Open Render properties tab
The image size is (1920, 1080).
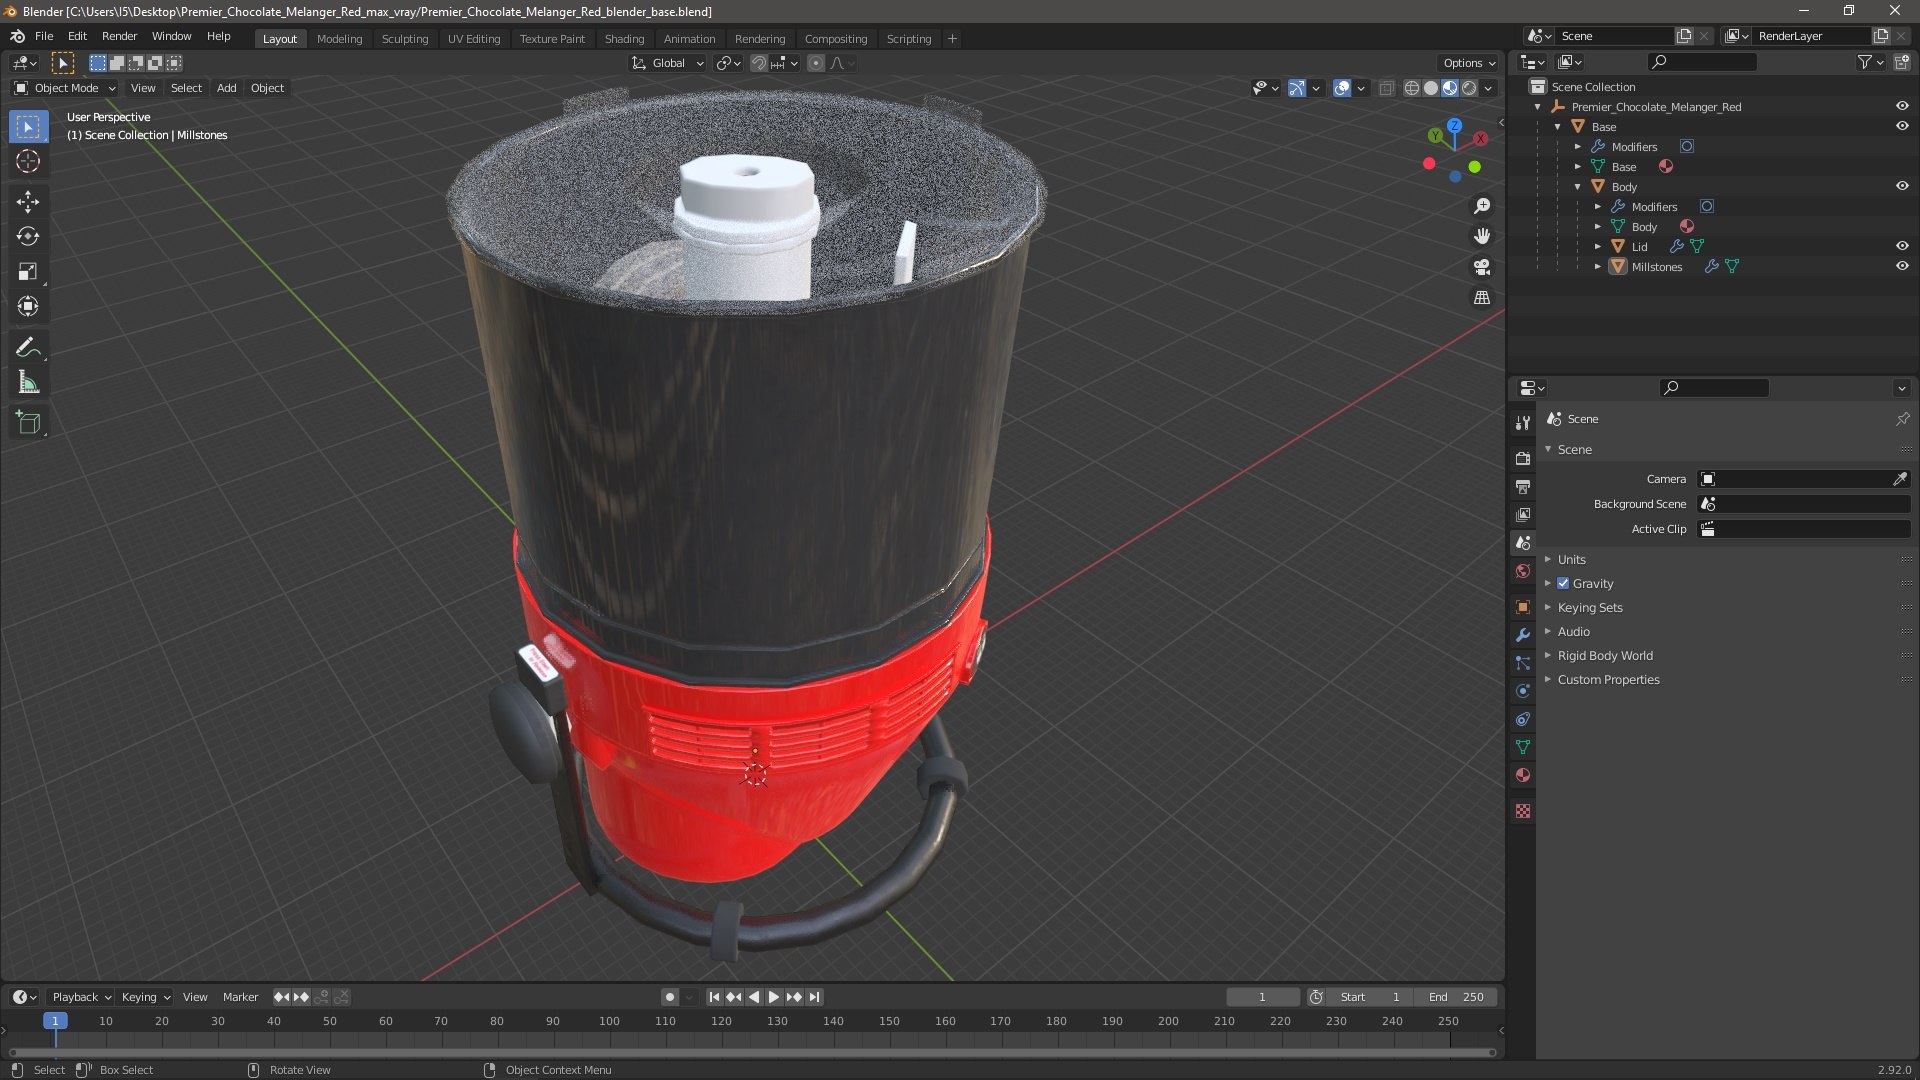[1523, 458]
